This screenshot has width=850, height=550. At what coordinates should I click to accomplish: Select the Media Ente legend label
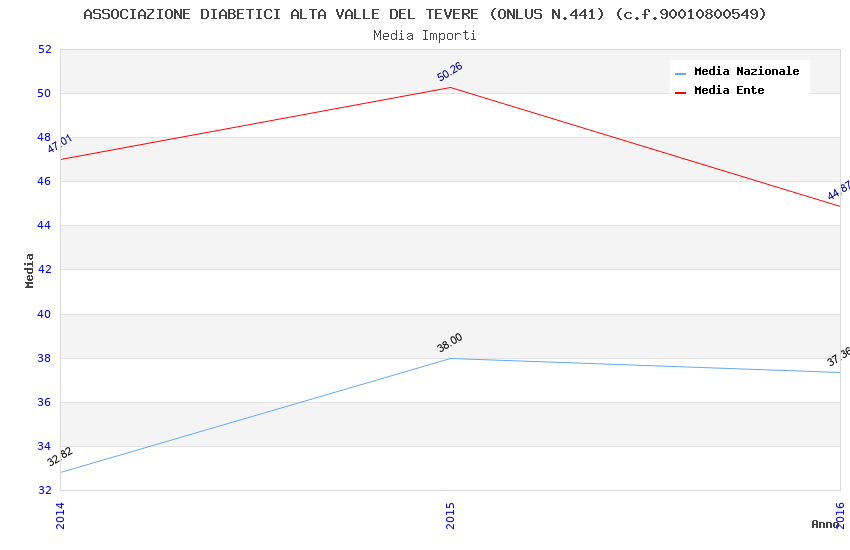[729, 90]
